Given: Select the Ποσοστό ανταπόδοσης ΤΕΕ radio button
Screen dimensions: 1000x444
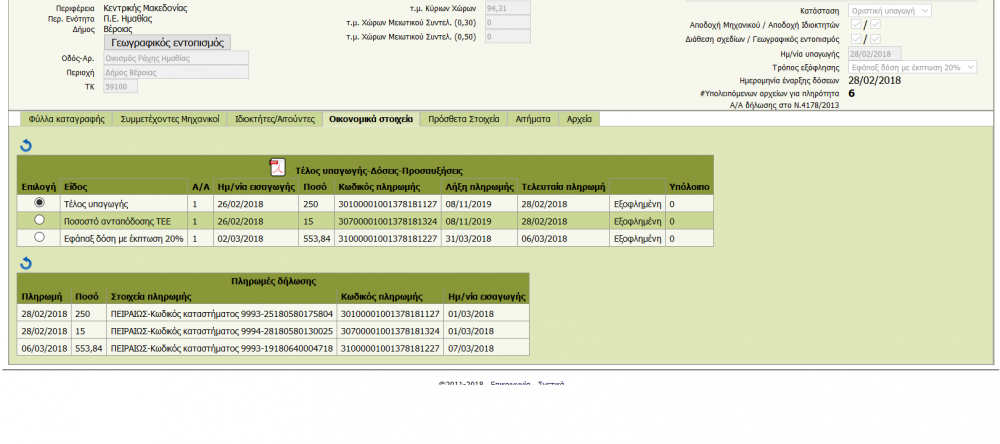Looking at the screenshot, I should (x=40, y=220).
